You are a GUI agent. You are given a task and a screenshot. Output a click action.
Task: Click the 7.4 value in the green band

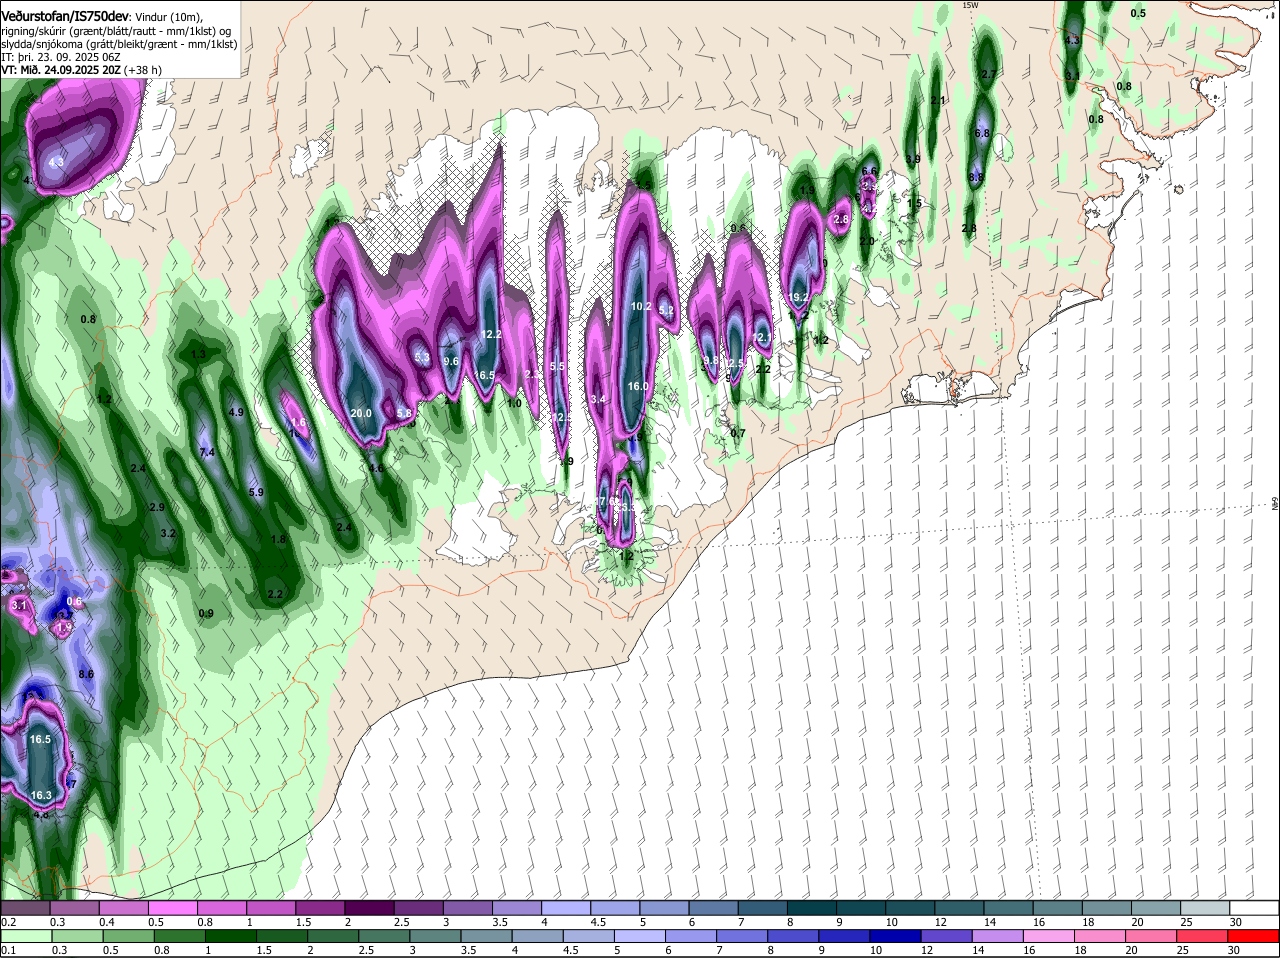pyautogui.click(x=207, y=453)
